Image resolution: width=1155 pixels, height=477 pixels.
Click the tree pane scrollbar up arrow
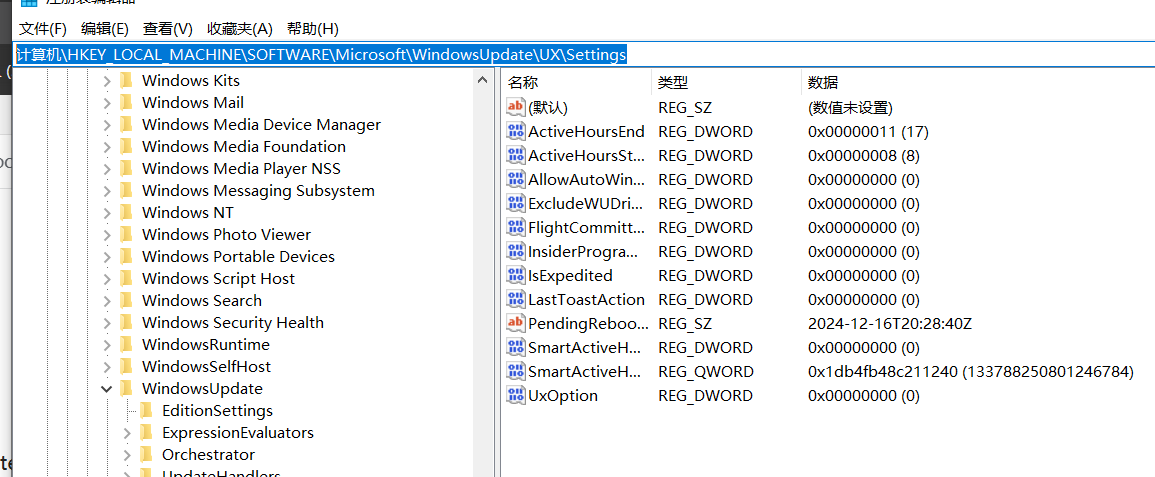tap(484, 82)
